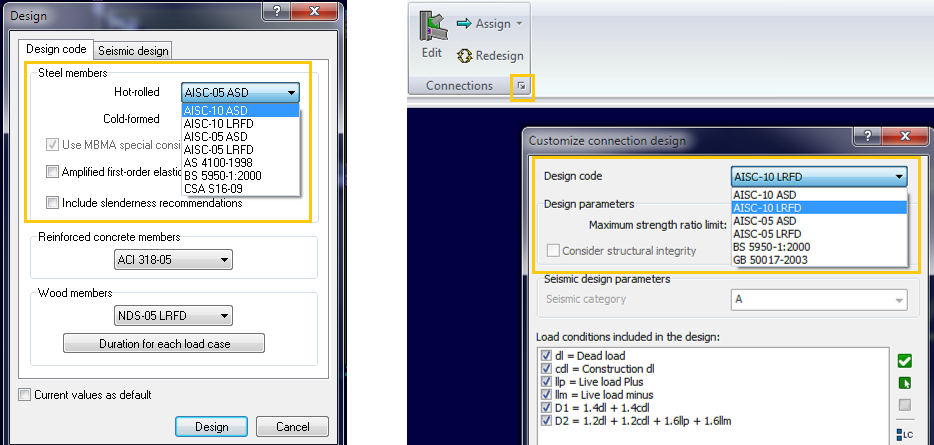Choose AS 4100-1998 steel code
This screenshot has height=445, width=934.
coord(241,163)
